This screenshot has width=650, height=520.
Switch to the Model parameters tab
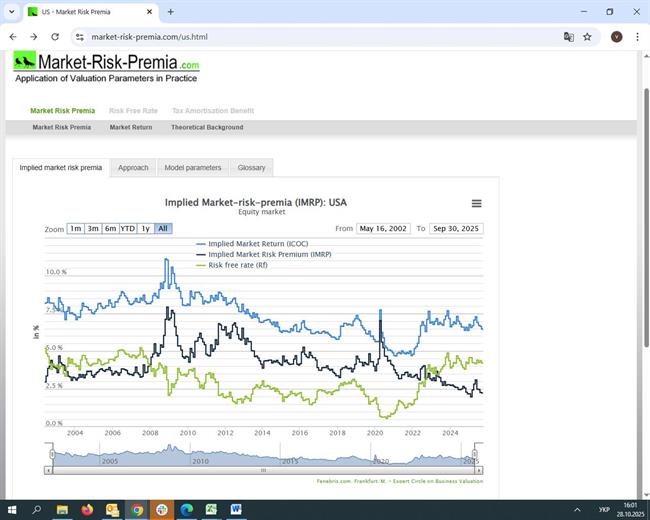[193, 168]
